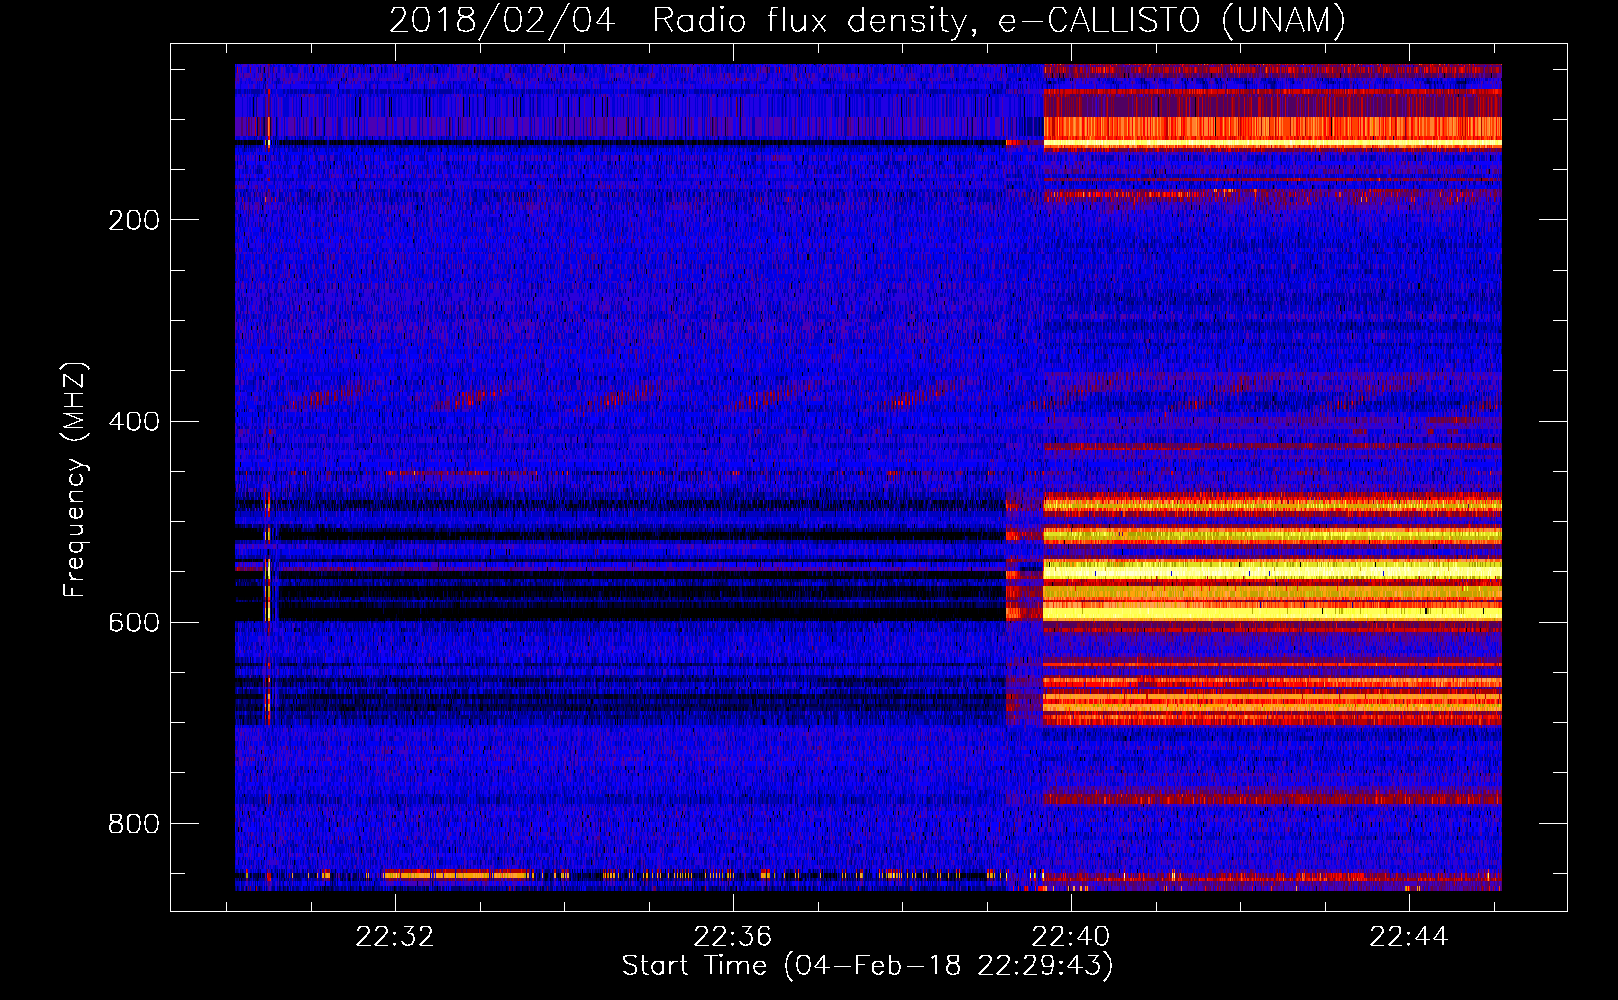The width and height of the screenshot is (1618, 1000).
Task: Select the 'Frequency (MHZ)' axis label
Action: [x=75, y=479]
